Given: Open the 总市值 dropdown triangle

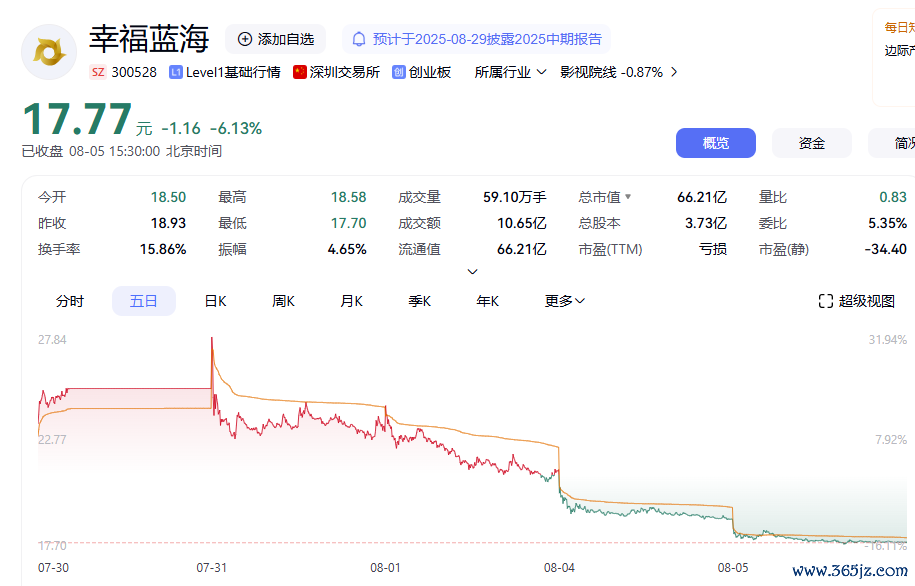Looking at the screenshot, I should pos(628,197).
